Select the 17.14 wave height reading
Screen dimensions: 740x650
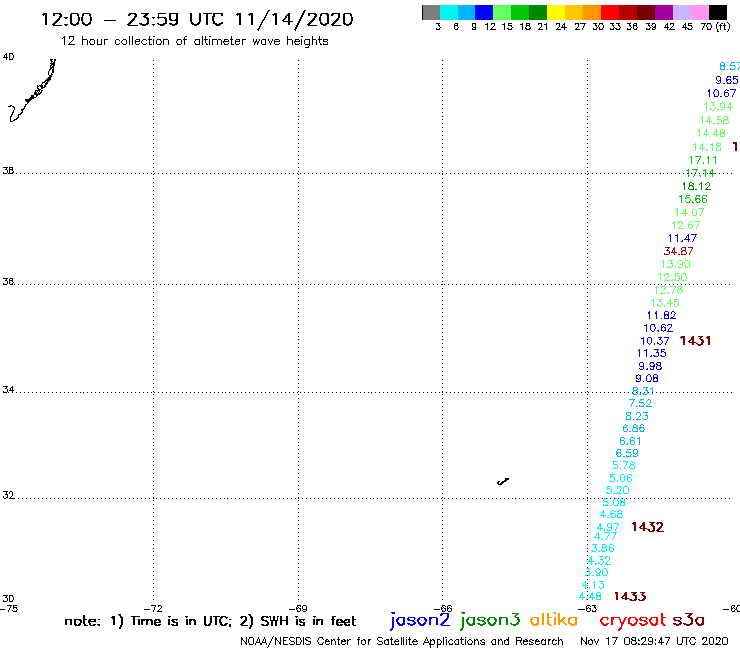[x=700, y=173]
